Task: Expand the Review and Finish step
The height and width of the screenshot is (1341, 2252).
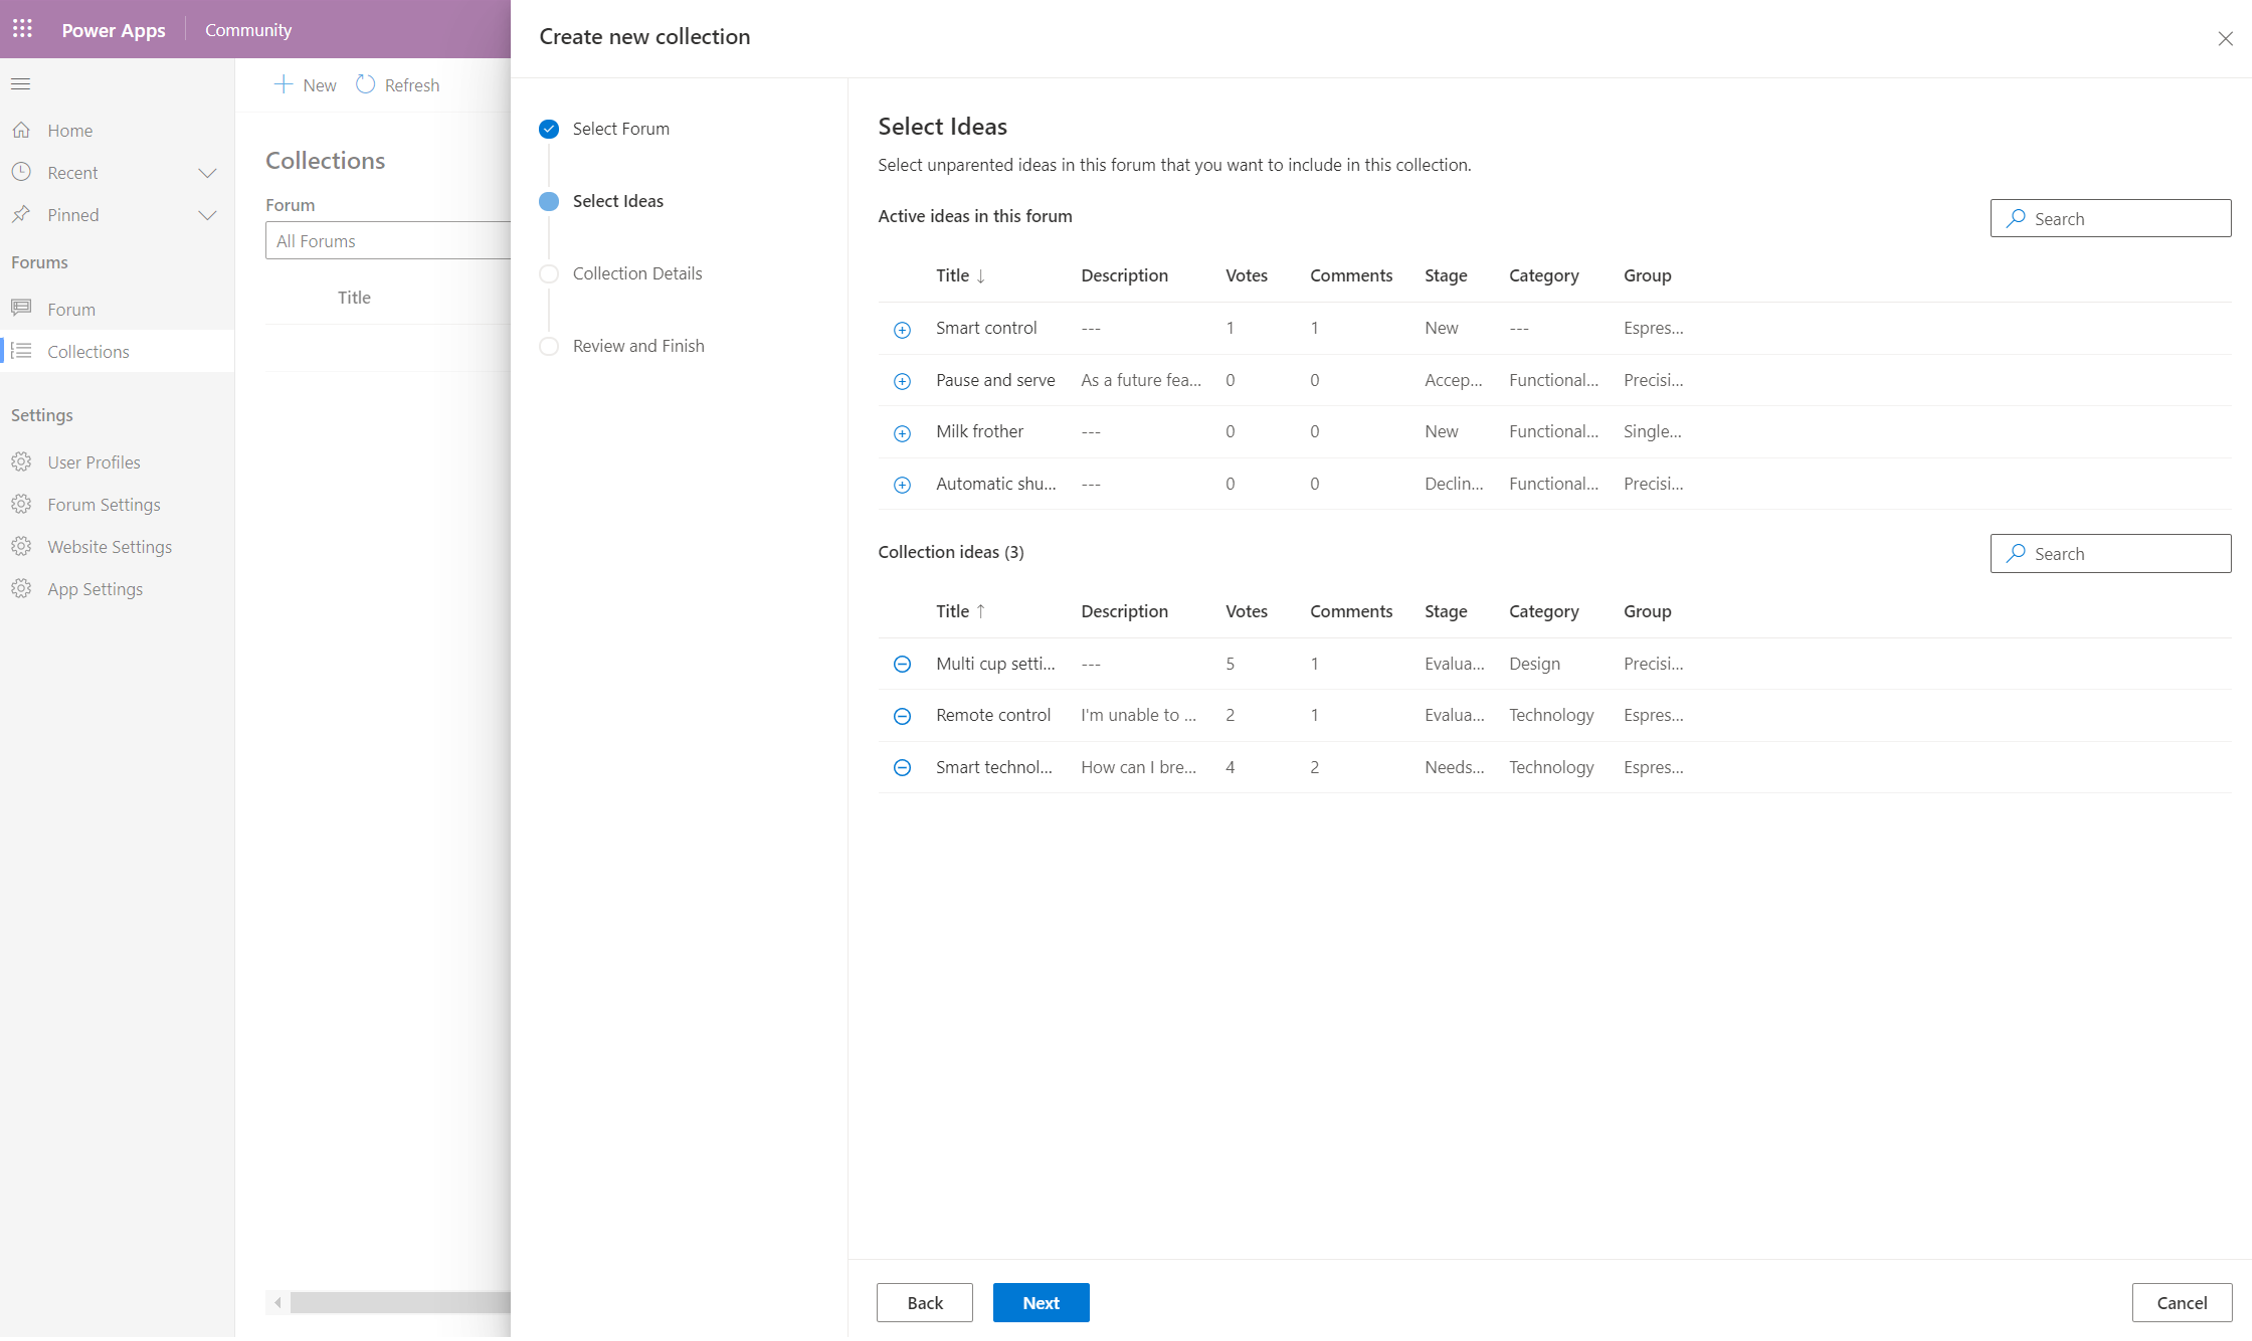Action: tap(637, 345)
